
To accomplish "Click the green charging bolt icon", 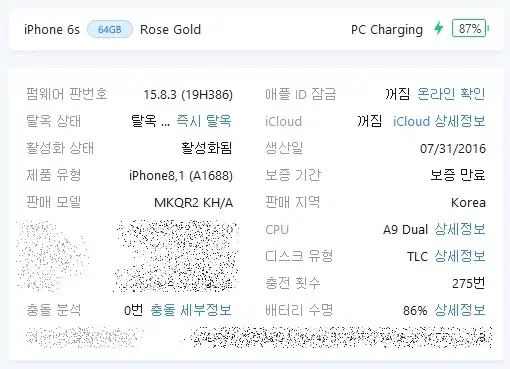I will tap(438, 29).
